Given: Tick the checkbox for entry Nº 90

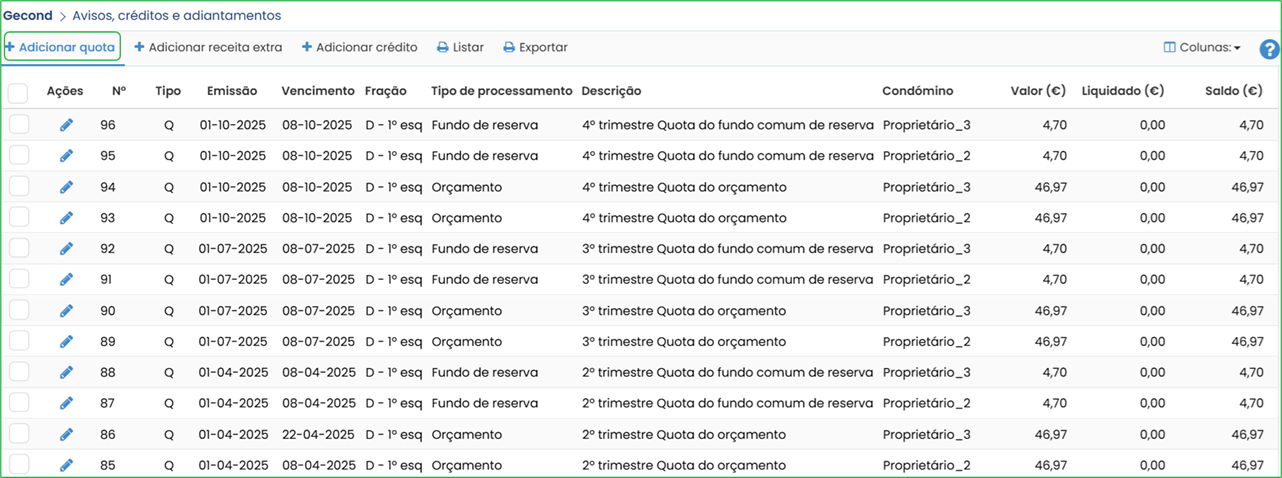Looking at the screenshot, I should pos(19,311).
